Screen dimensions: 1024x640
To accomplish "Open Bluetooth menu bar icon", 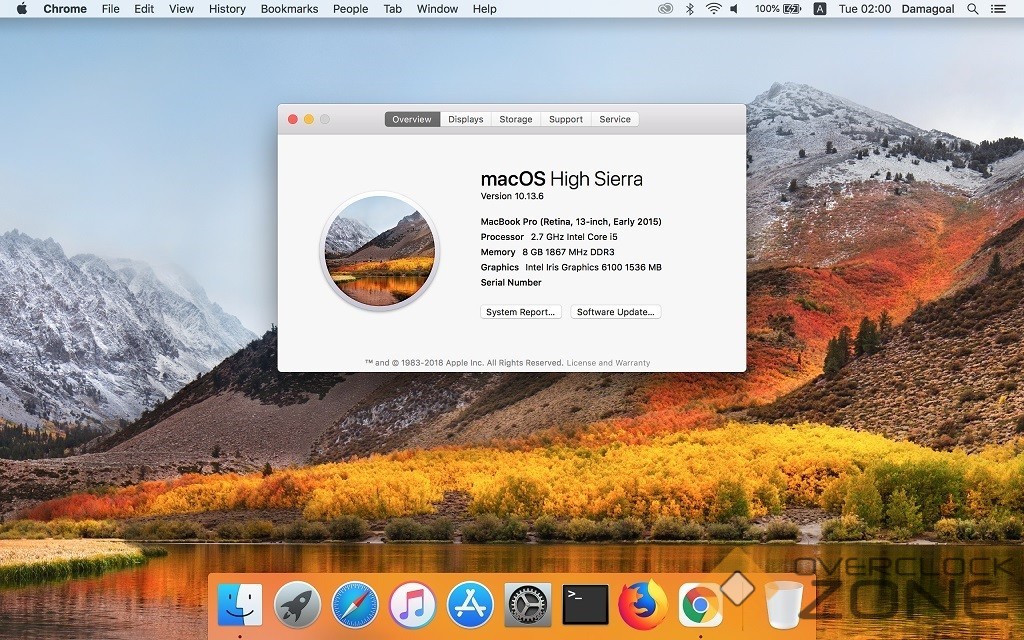I will [x=689, y=9].
